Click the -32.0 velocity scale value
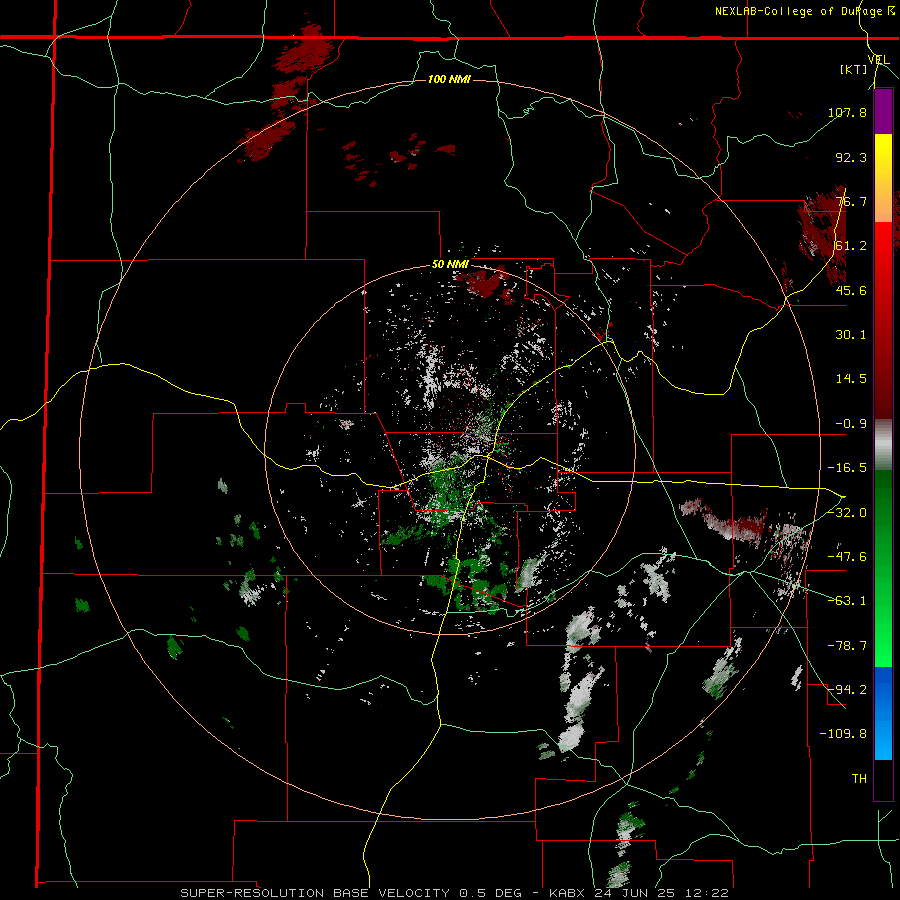 [x=847, y=512]
